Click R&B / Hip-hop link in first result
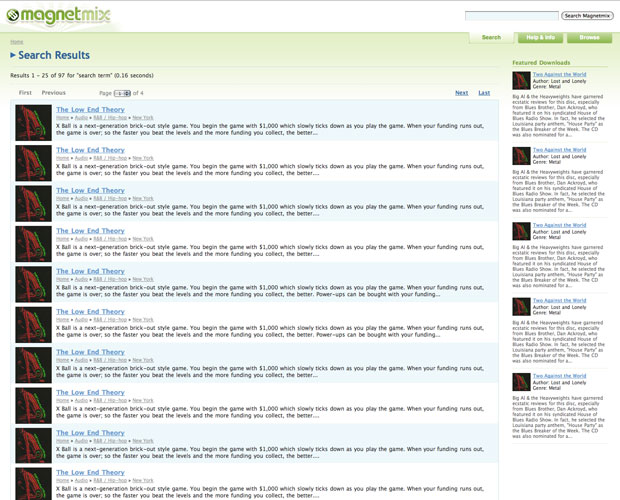 pos(110,118)
